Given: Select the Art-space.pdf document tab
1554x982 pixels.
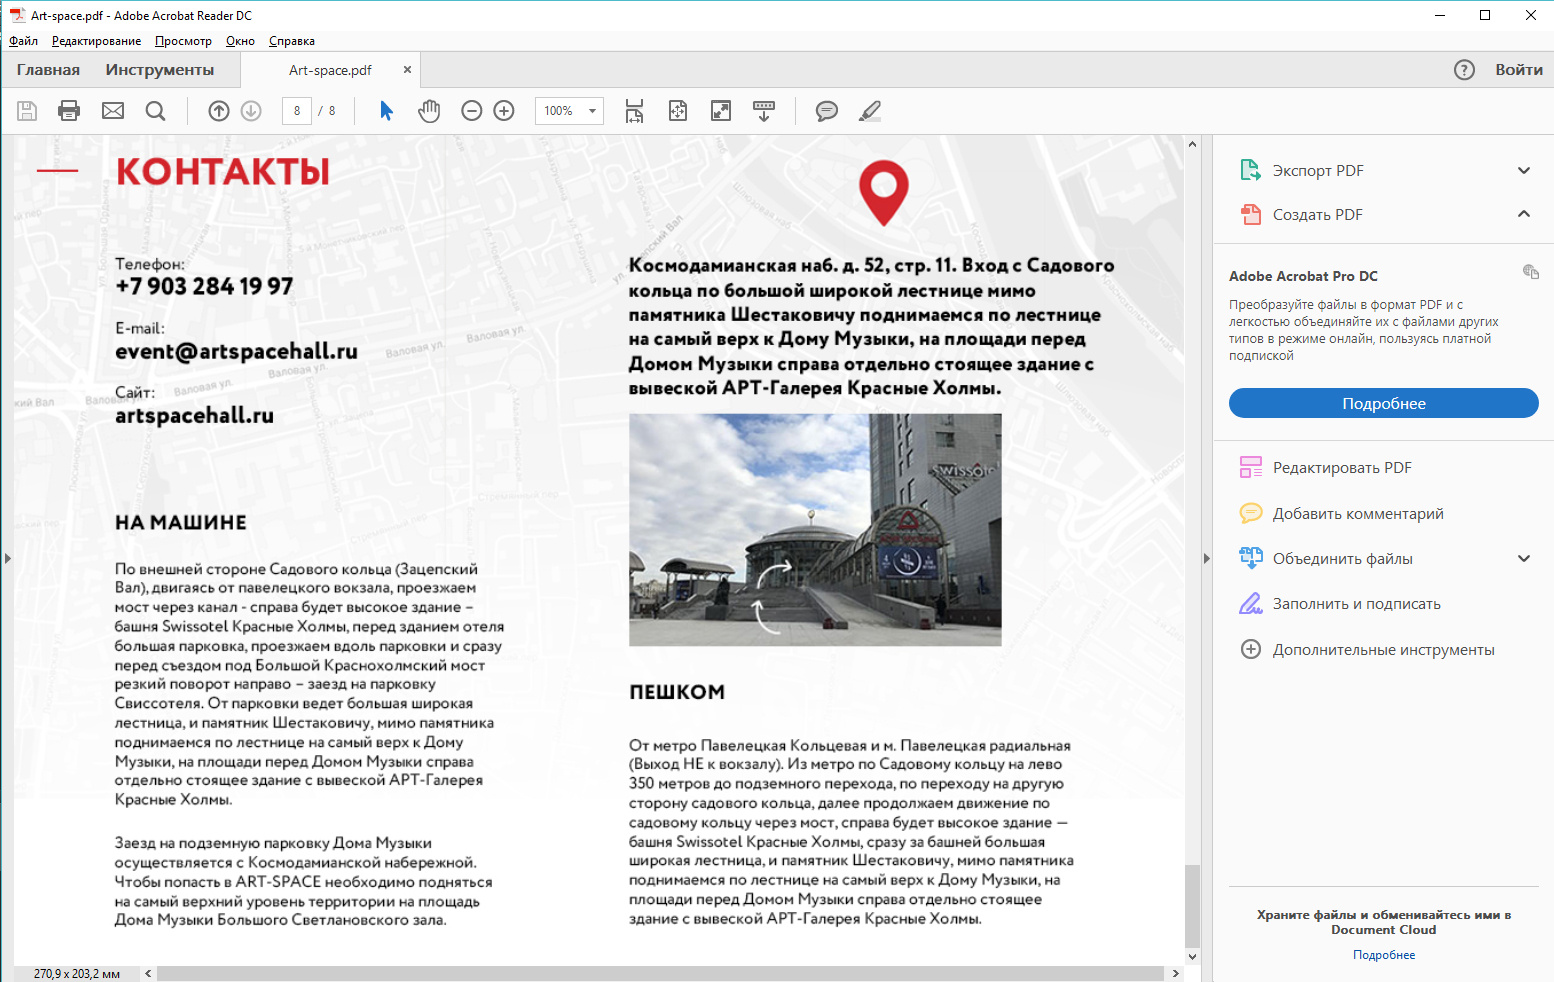Looking at the screenshot, I should pyautogui.click(x=330, y=70).
